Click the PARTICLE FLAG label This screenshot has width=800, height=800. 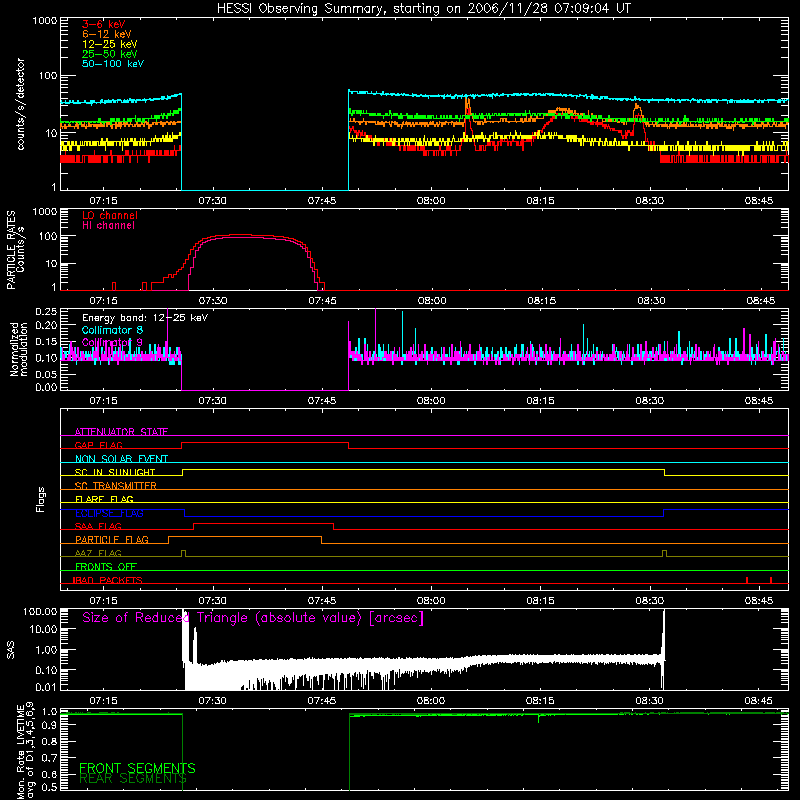click(x=112, y=540)
